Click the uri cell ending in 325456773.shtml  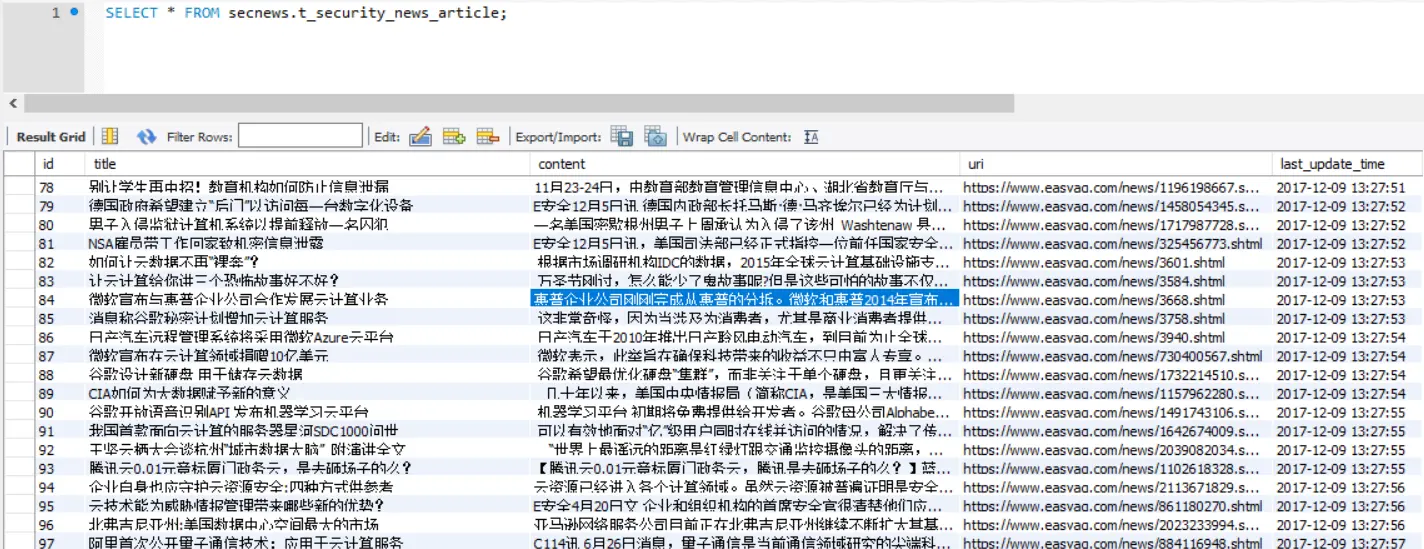pyautogui.click(x=1116, y=243)
